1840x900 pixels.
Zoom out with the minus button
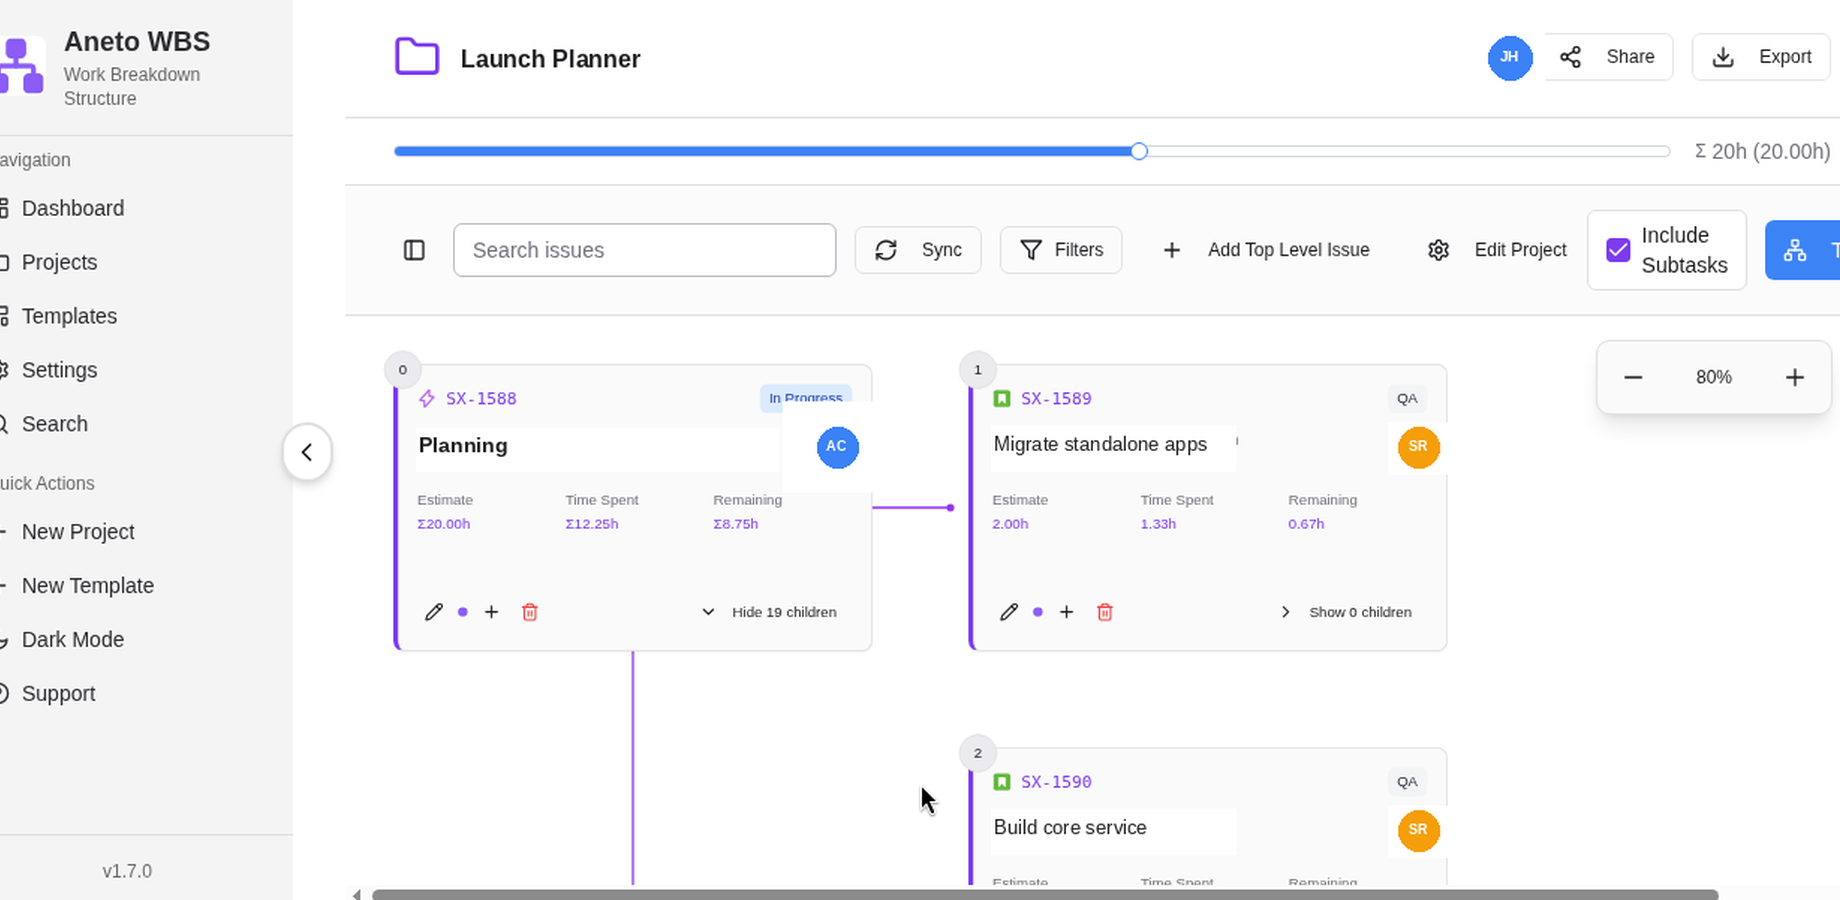pyautogui.click(x=1633, y=377)
